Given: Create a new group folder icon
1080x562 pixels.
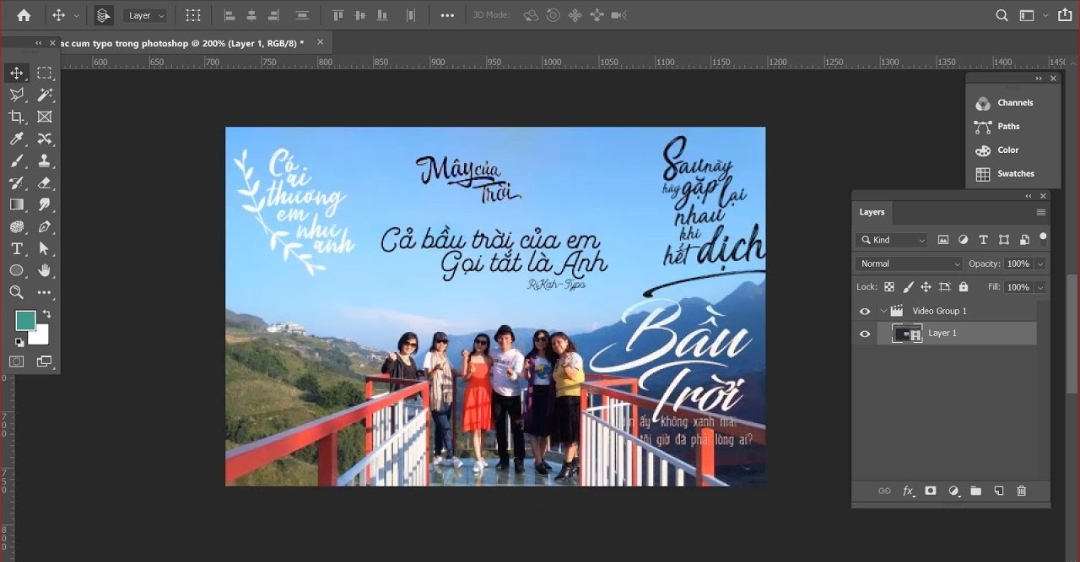Looking at the screenshot, I should pyautogui.click(x=976, y=491).
